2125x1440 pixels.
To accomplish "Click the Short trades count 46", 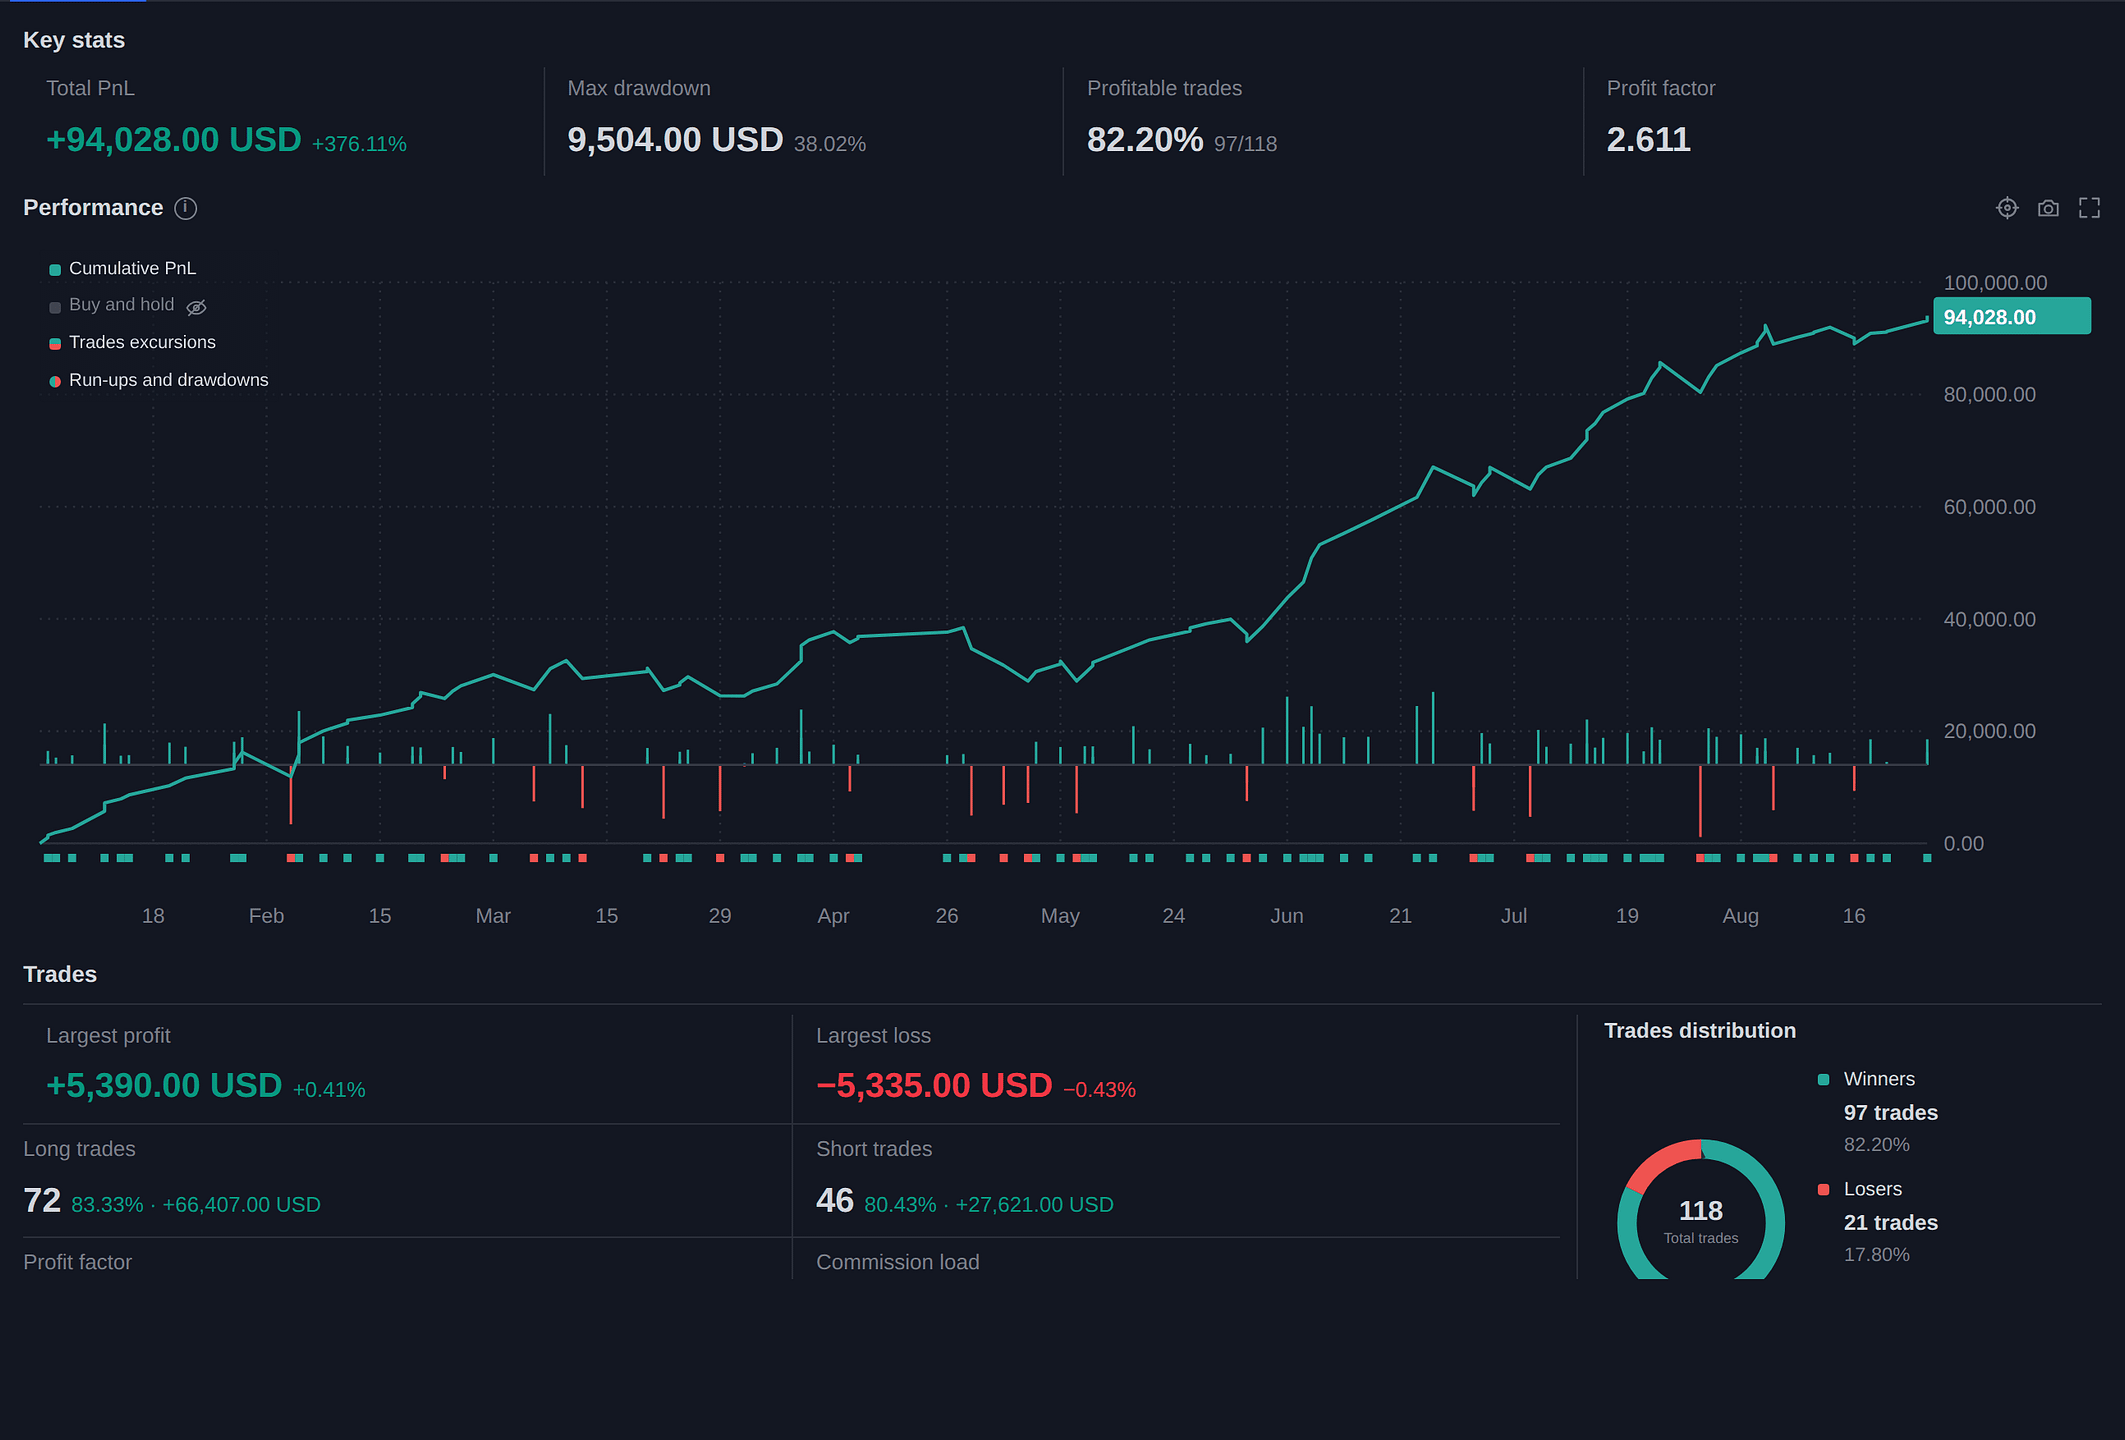I will (835, 1200).
